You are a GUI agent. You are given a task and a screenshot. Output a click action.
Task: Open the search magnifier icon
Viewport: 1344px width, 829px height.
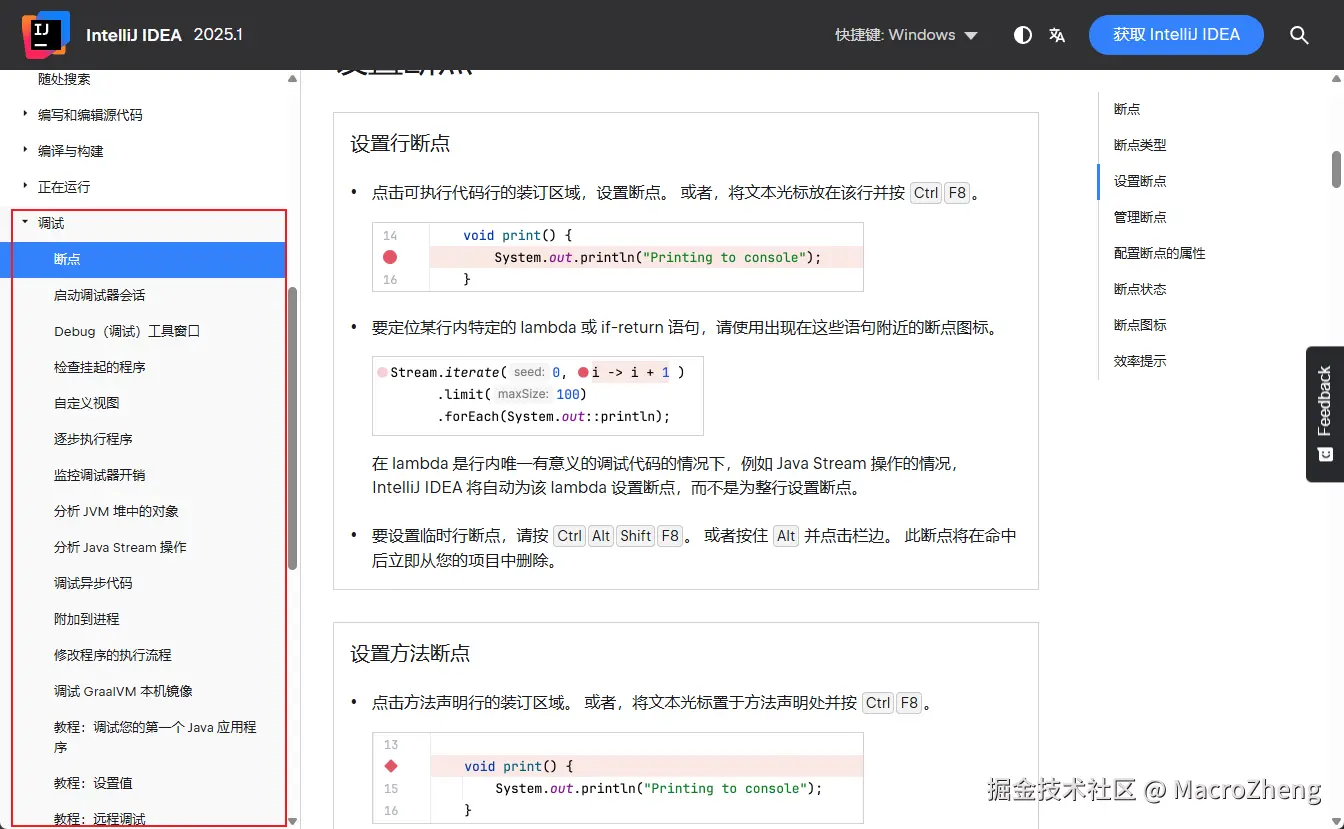point(1299,35)
